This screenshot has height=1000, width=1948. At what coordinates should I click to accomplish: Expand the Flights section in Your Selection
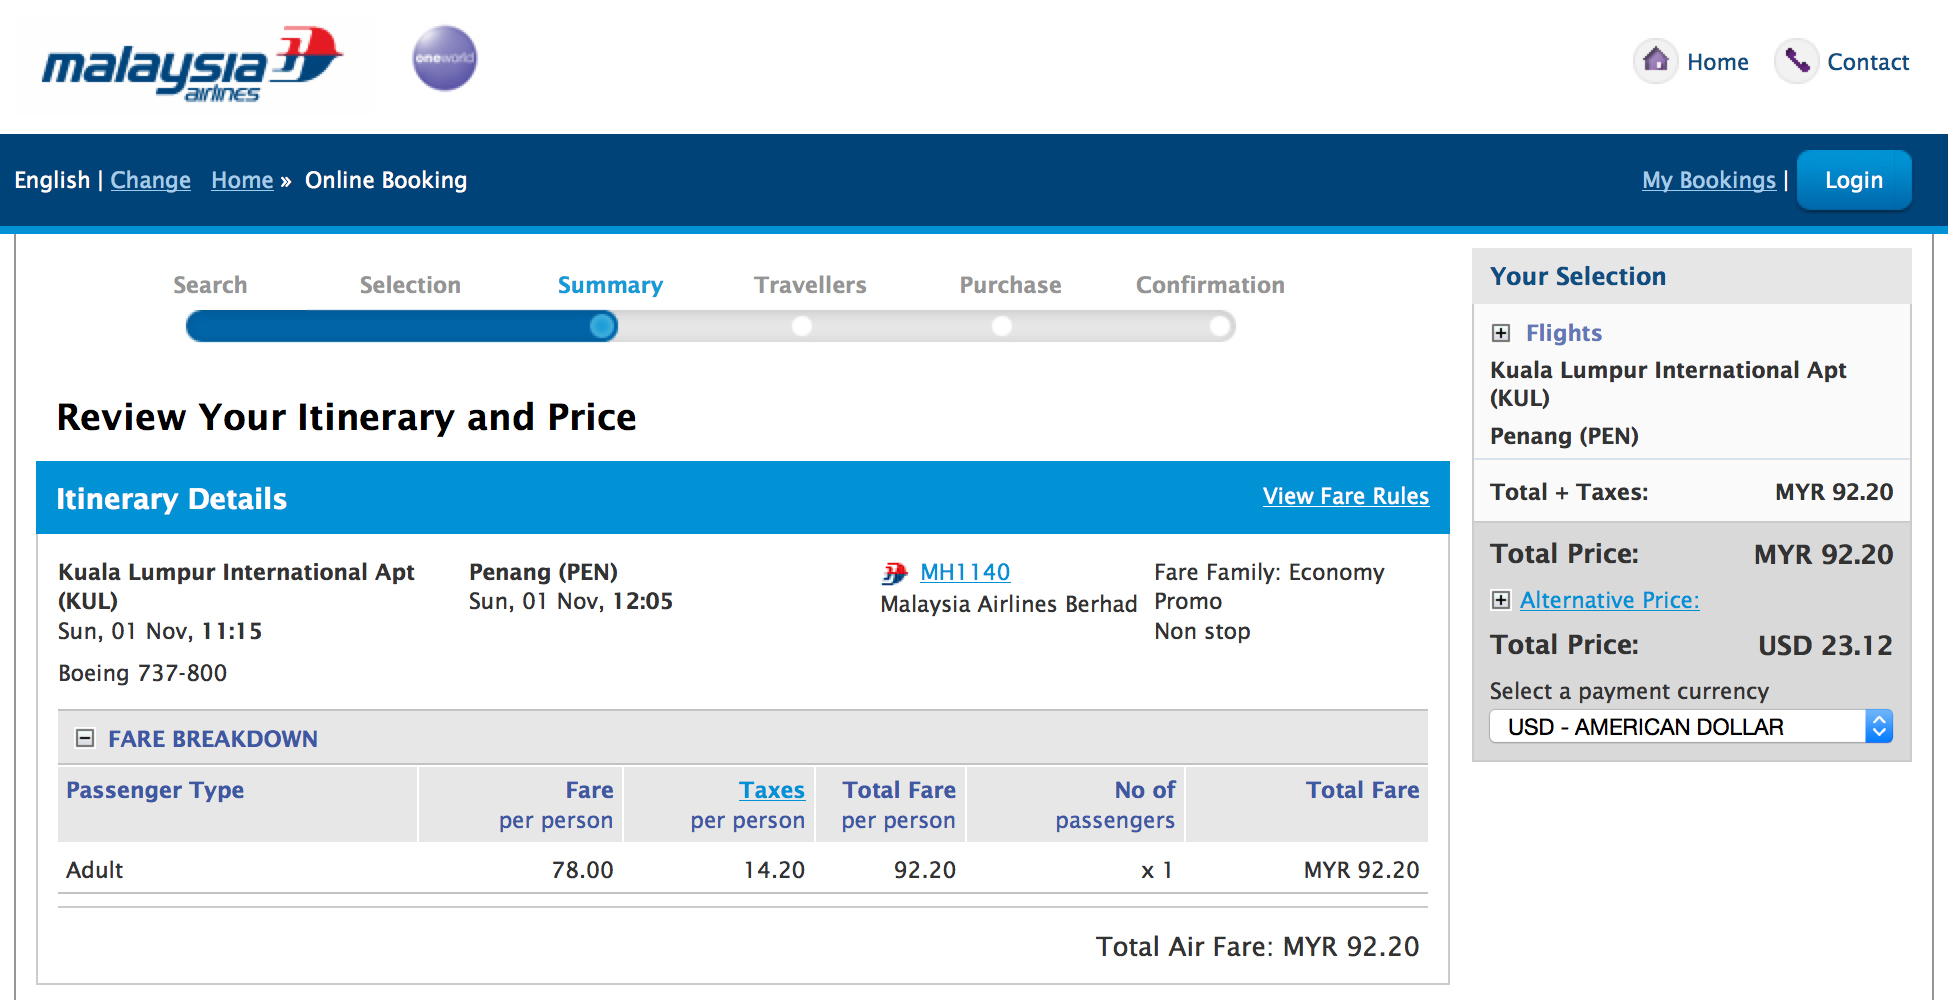tap(1501, 333)
